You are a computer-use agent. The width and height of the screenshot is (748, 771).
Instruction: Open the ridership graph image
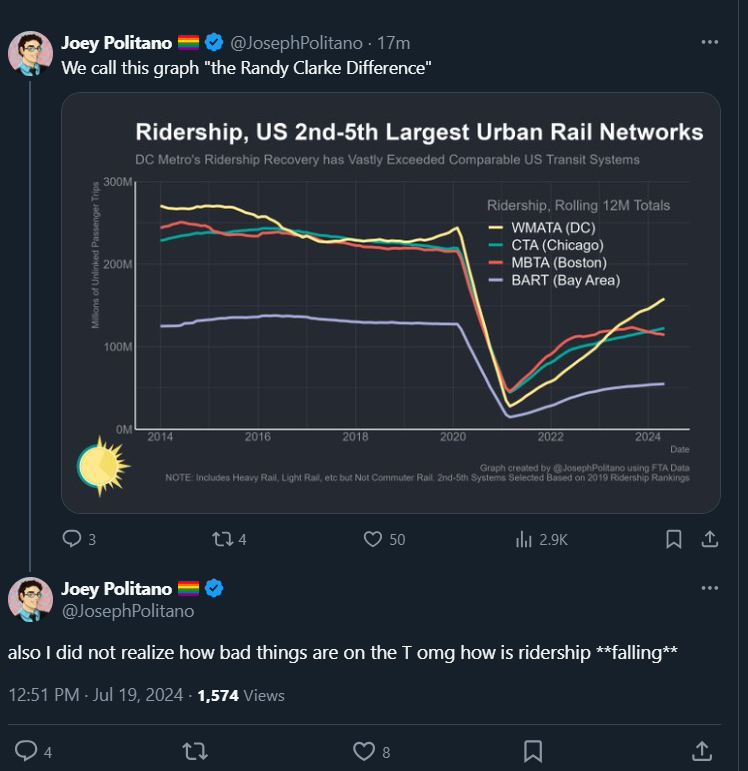pyautogui.click(x=391, y=302)
